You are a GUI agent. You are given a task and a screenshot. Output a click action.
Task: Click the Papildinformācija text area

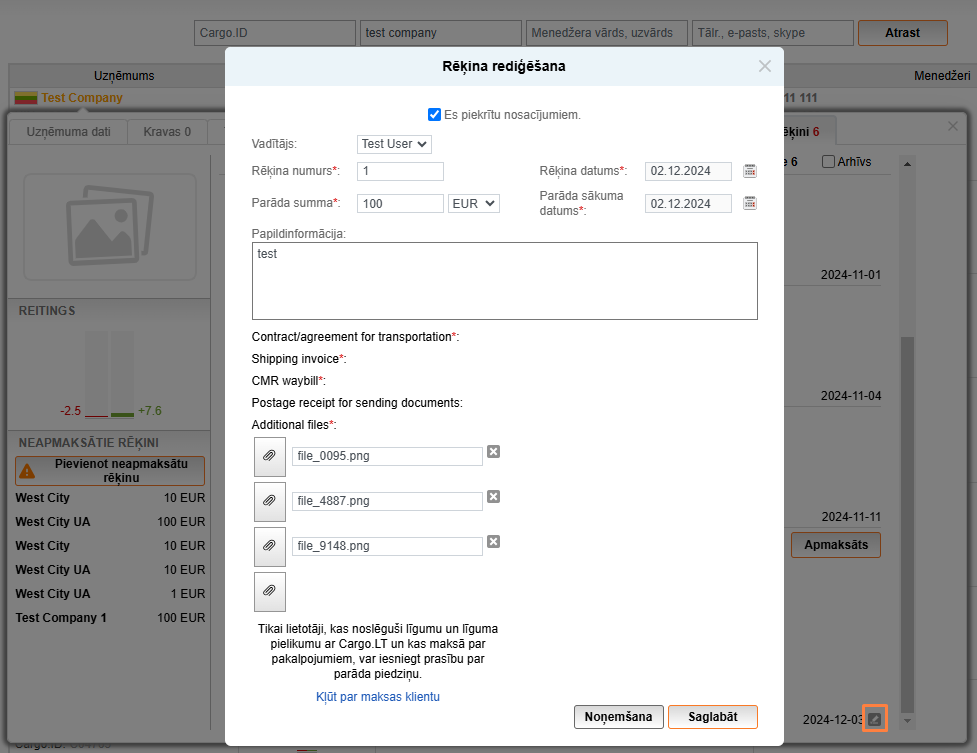pyautogui.click(x=504, y=281)
